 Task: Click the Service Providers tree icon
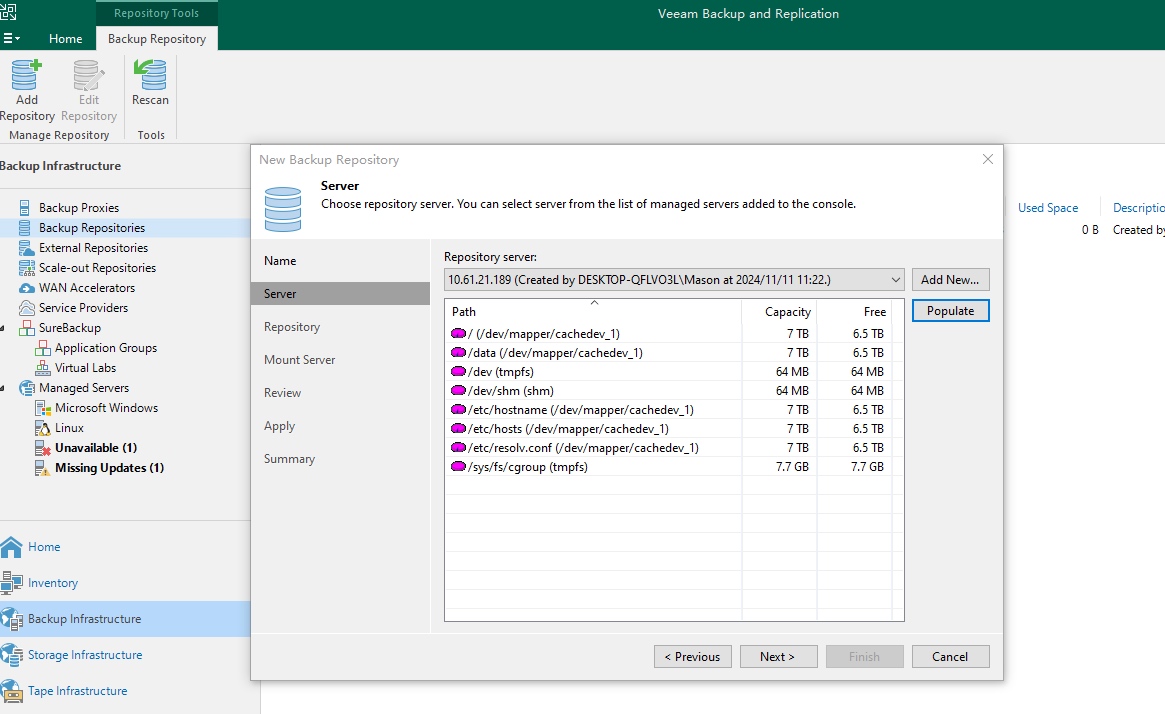[27, 308]
